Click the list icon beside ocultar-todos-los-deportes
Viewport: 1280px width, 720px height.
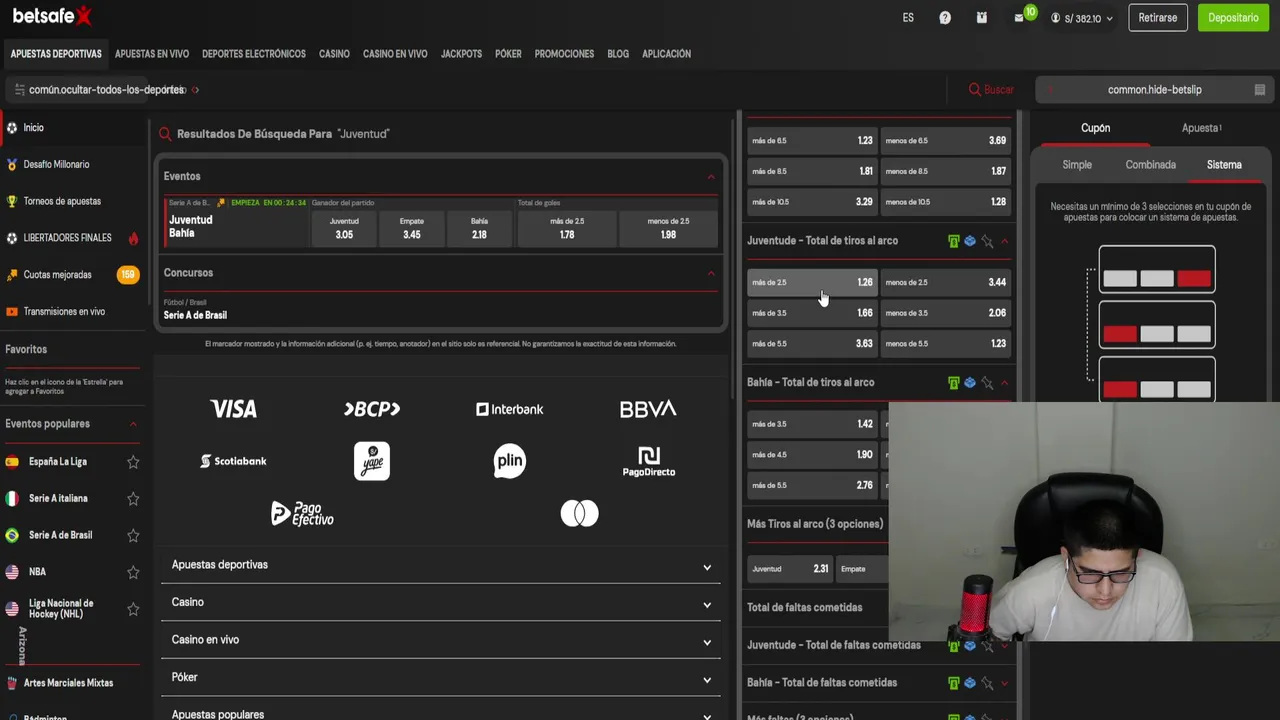(x=19, y=90)
